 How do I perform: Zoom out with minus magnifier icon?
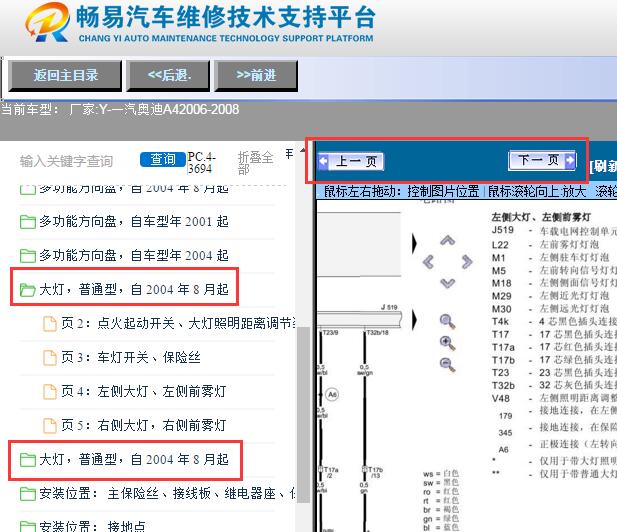pos(447,364)
